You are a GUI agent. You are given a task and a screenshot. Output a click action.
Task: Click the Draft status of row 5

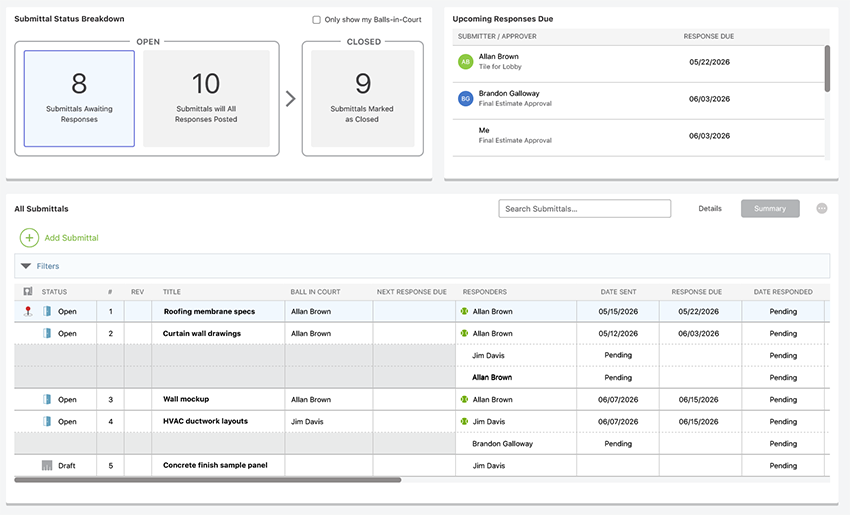[67, 465]
